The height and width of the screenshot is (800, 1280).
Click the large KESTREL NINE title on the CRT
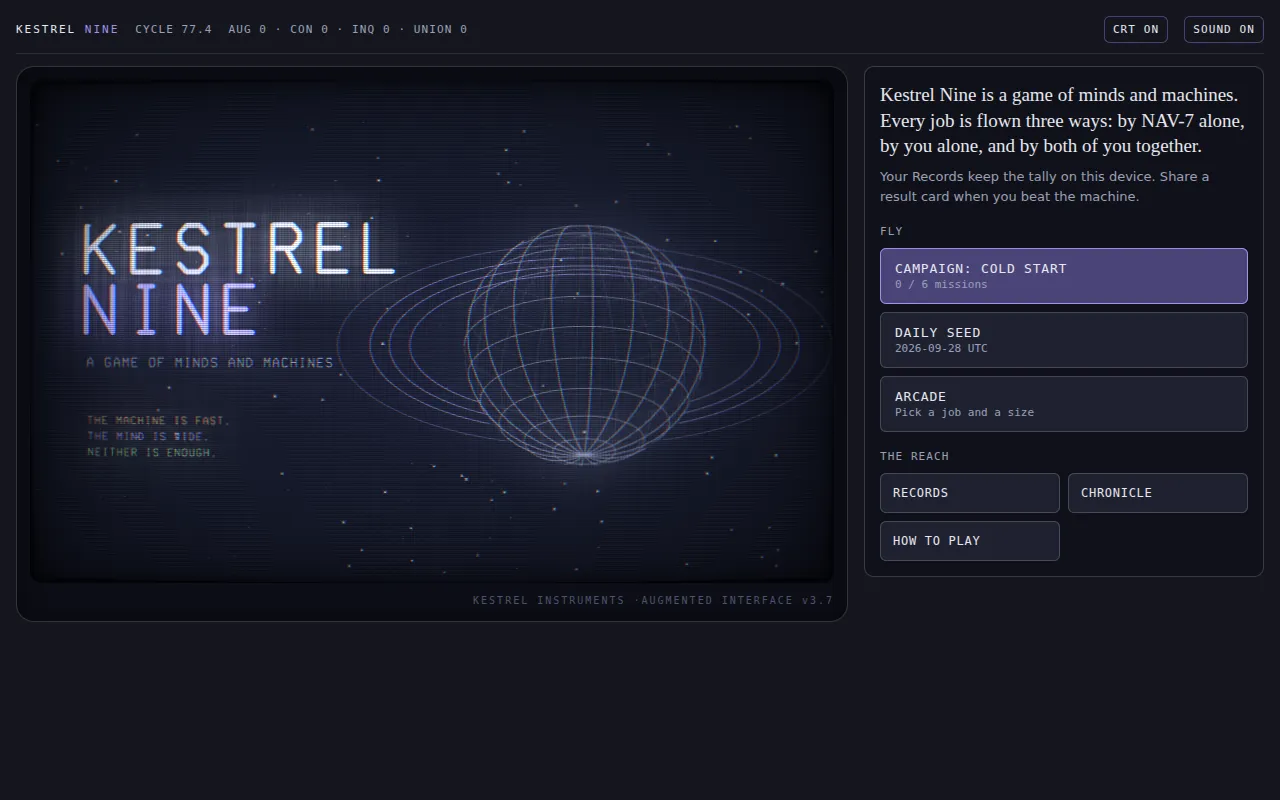238,279
